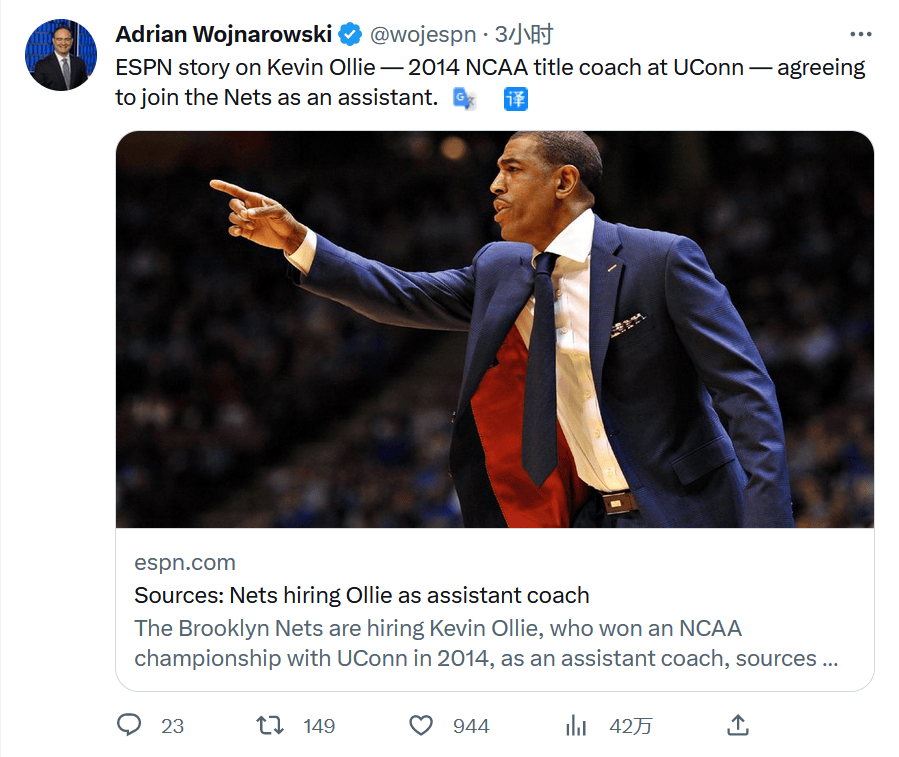The height and width of the screenshot is (757, 899).
Task: Click the 42万 view count
Action: point(630,726)
